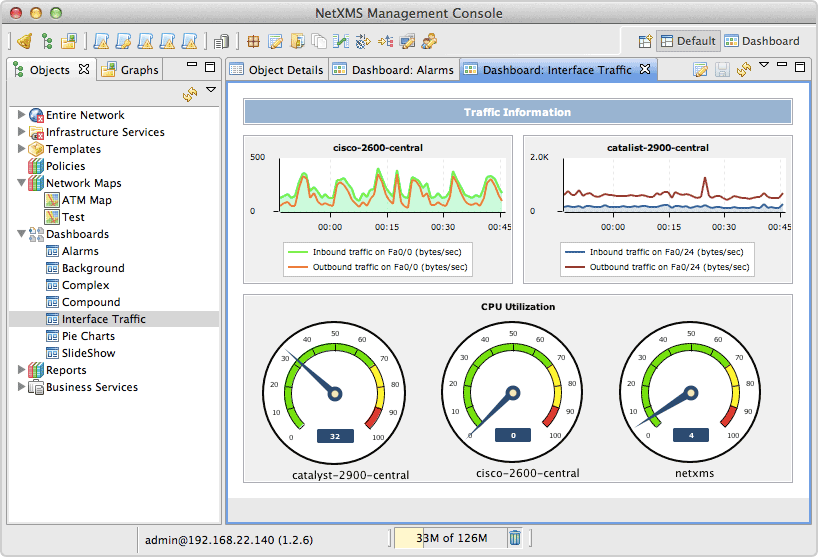Select Policies in the object tree
Screen dimensions: 818x557
coord(57,166)
